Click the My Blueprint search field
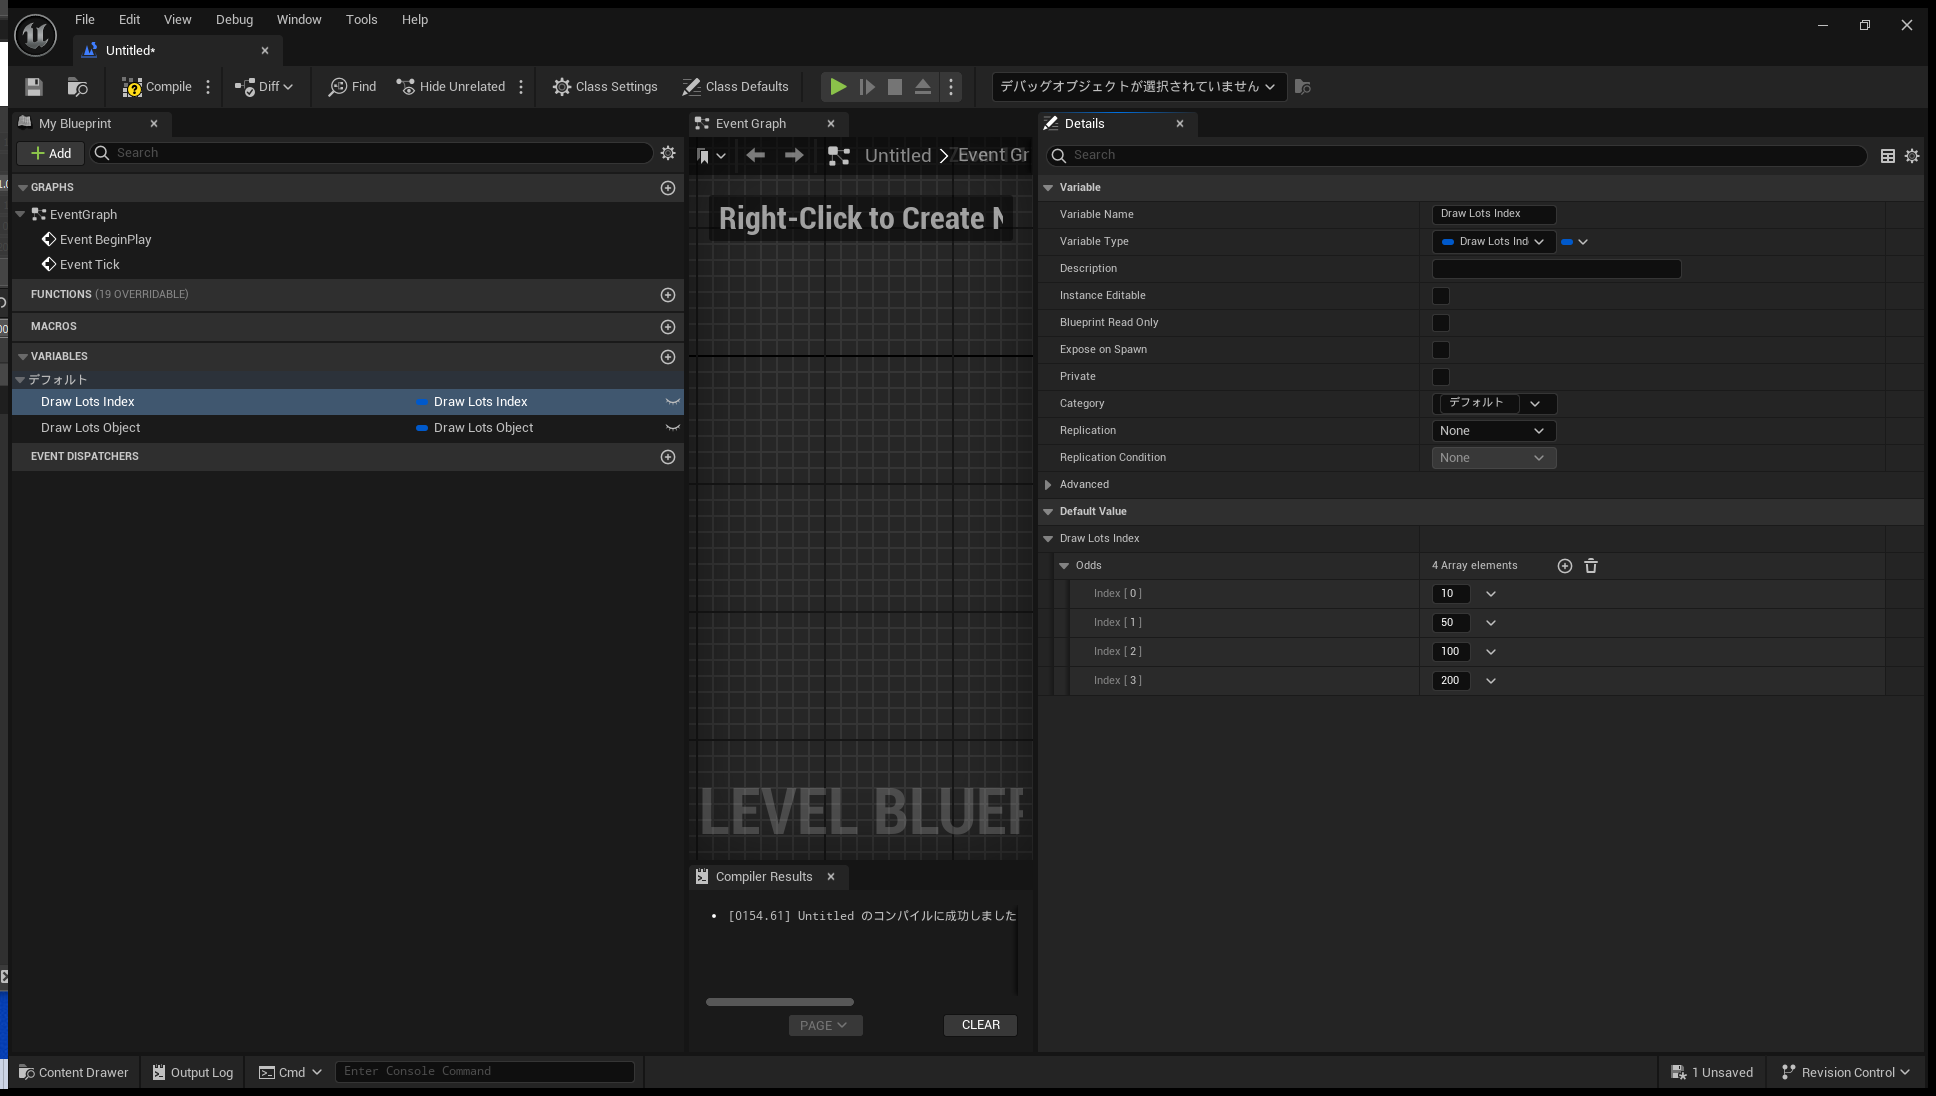Screen dimensions: 1936x1096 372,154
